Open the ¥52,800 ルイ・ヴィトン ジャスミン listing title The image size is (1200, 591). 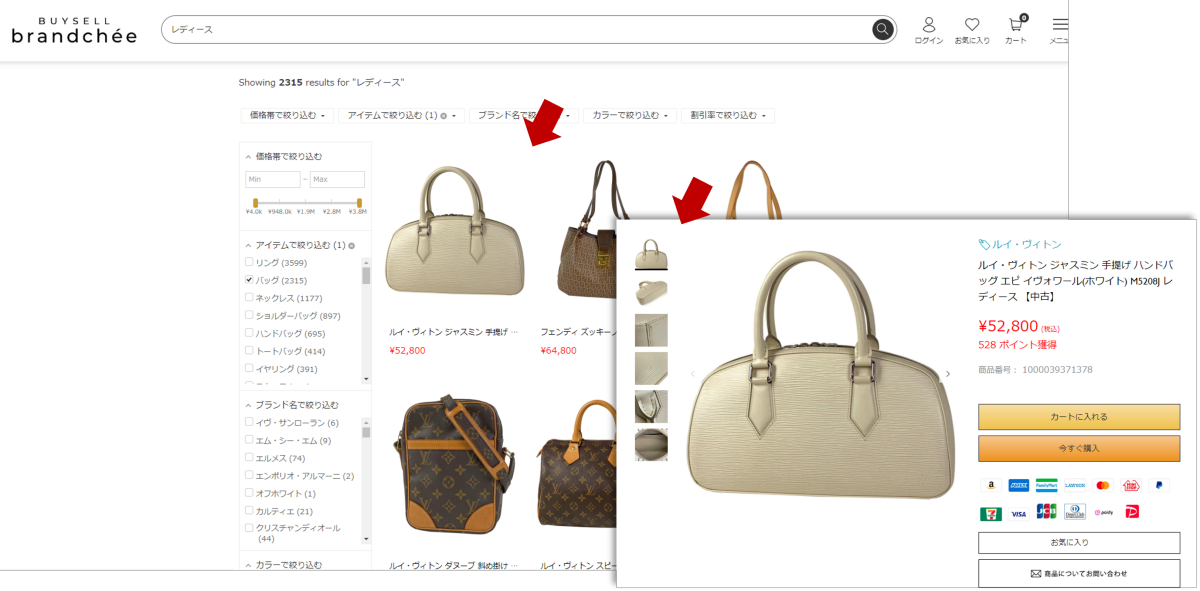[x=454, y=331]
